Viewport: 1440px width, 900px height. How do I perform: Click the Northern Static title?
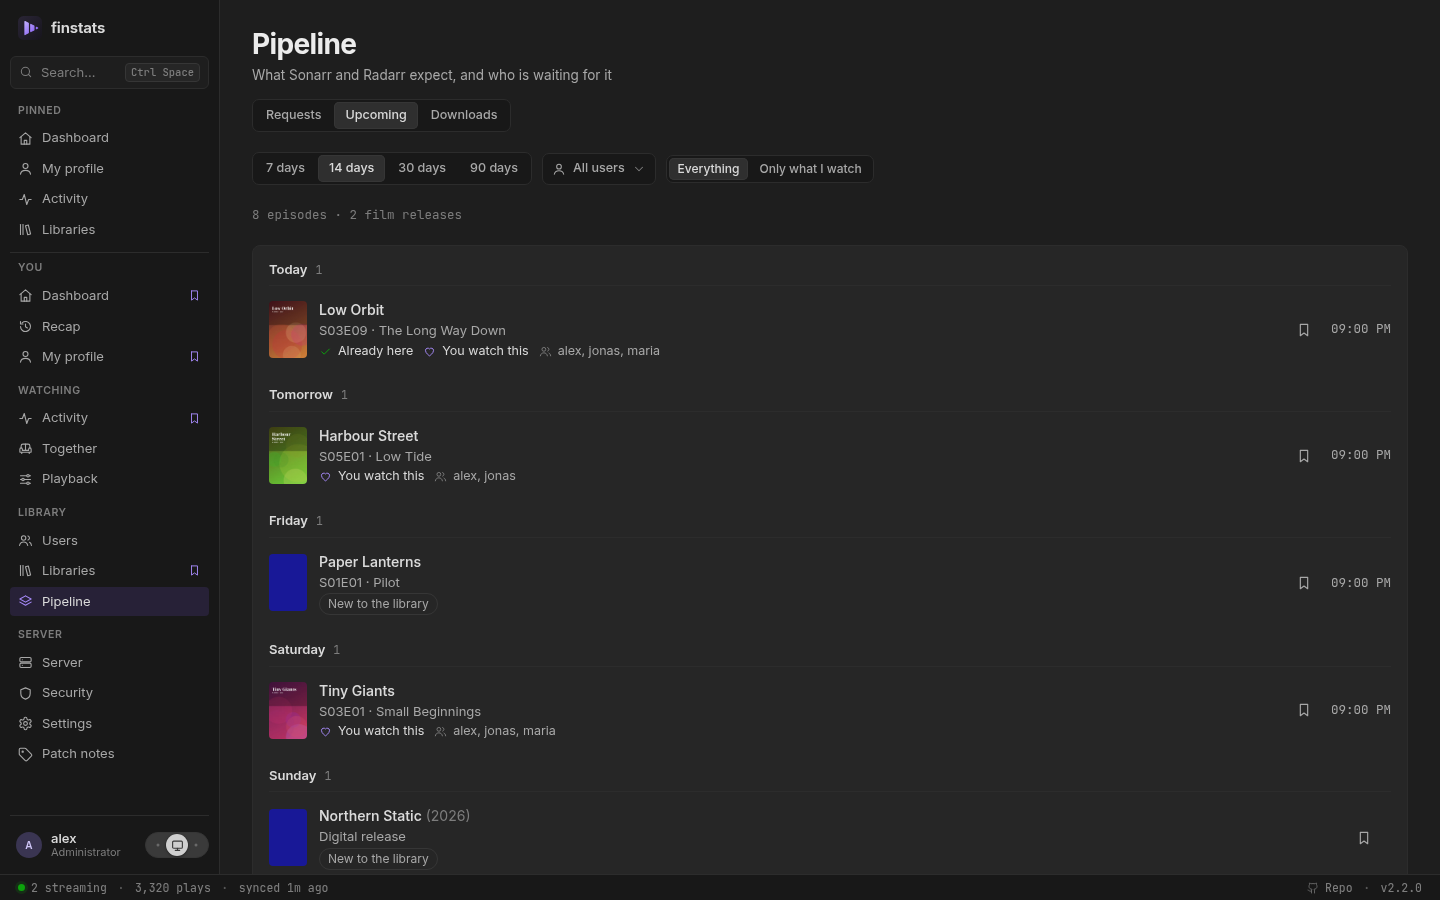[x=370, y=816]
